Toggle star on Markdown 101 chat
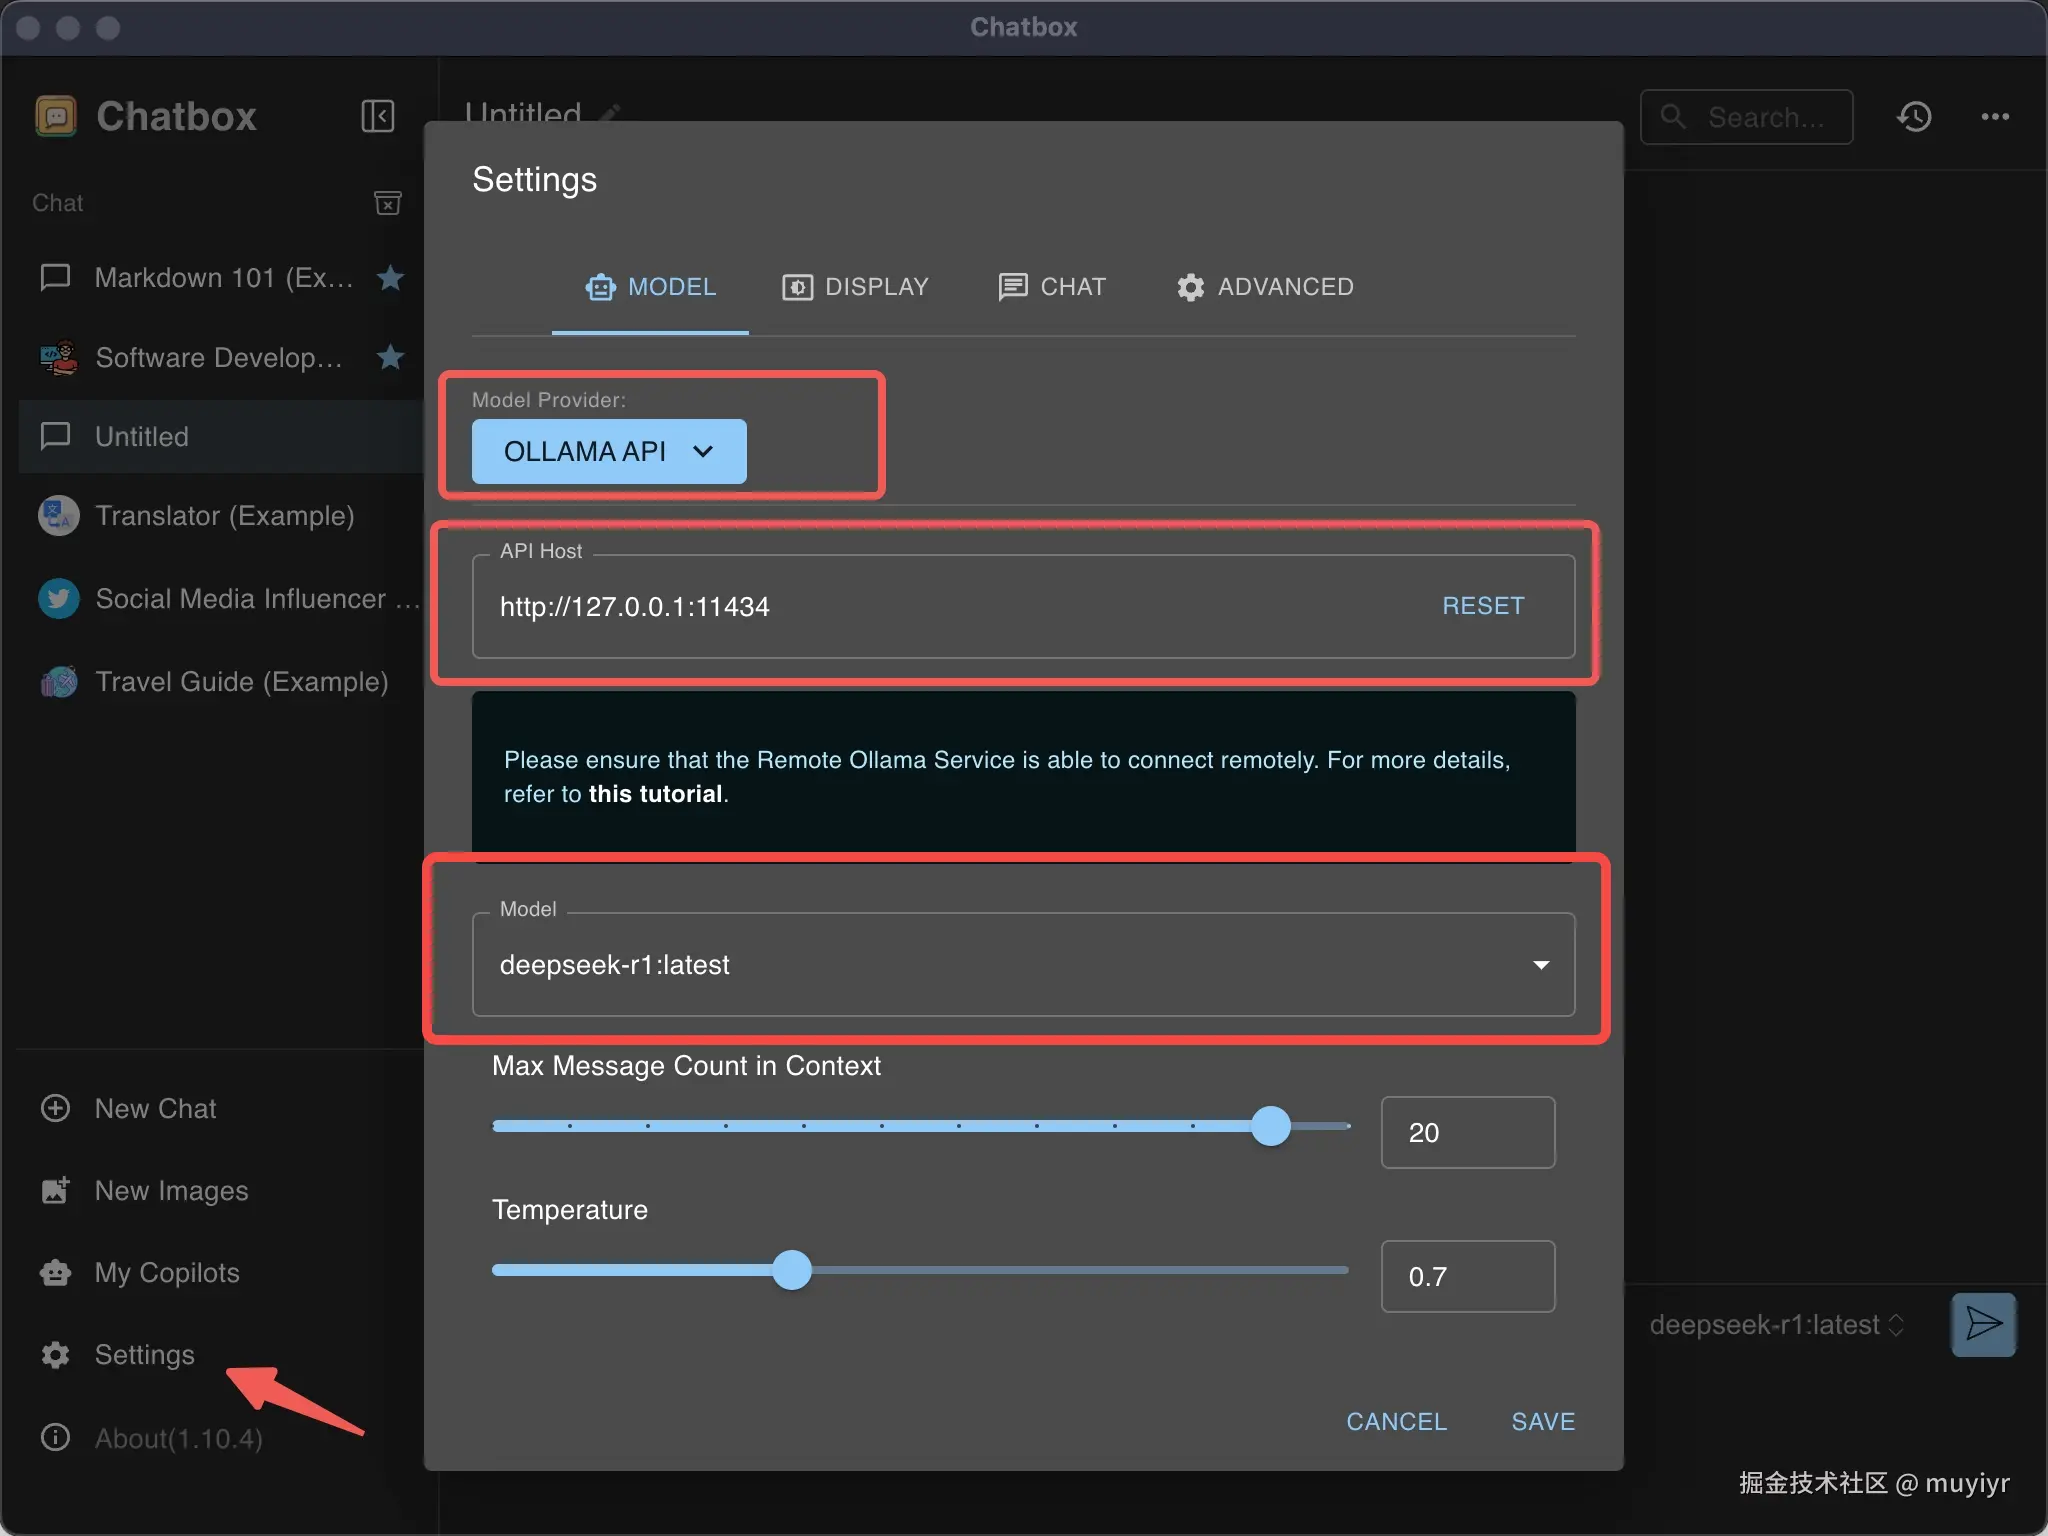The height and width of the screenshot is (1536, 2048). click(x=391, y=277)
